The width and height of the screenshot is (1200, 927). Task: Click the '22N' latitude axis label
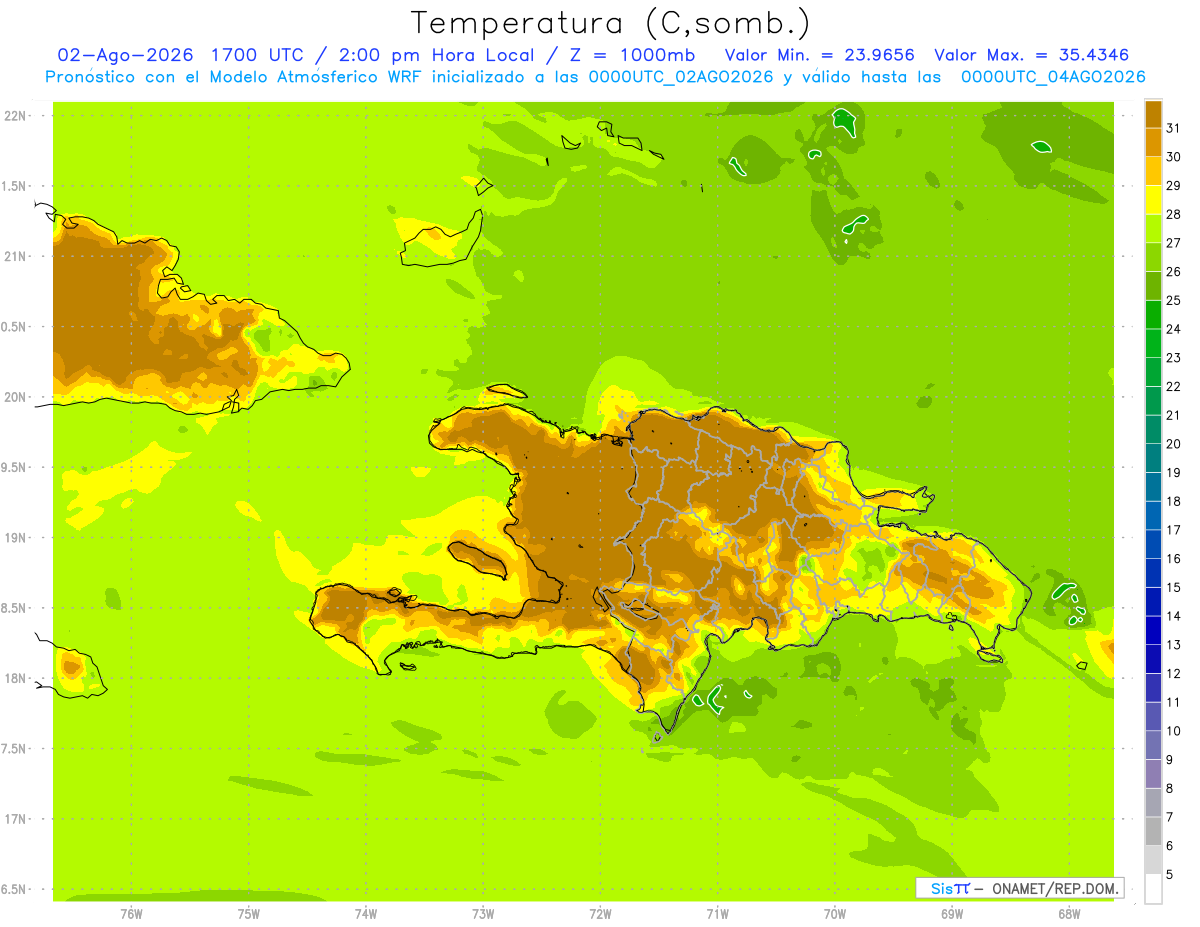point(15,116)
